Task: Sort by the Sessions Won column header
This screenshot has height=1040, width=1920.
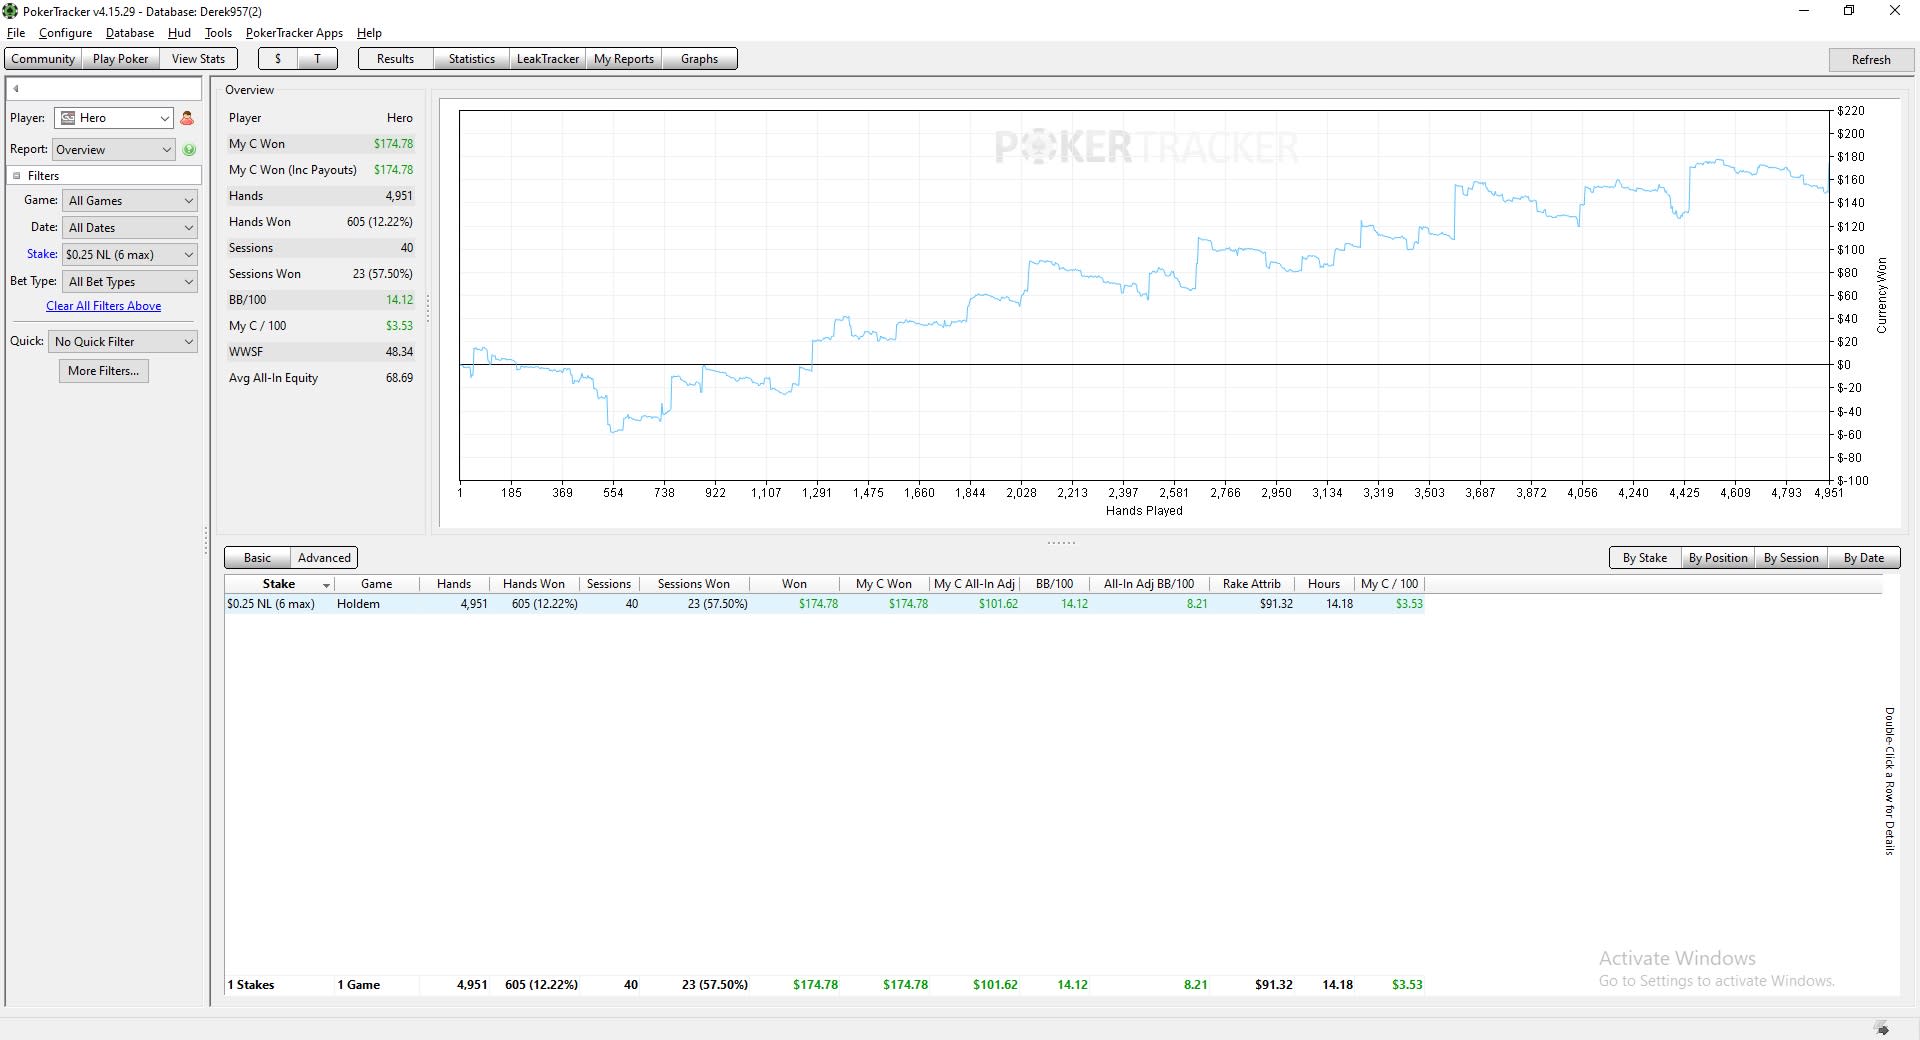Action: 694,584
